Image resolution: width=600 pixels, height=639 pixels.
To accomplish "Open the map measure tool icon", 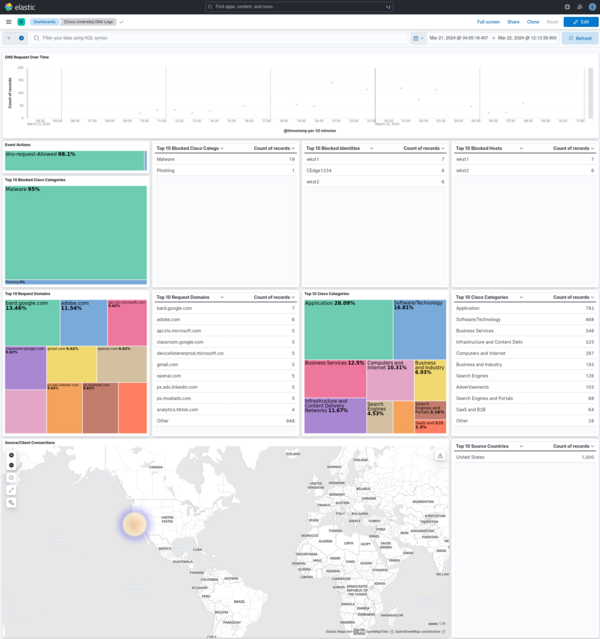I will pos(12,490).
